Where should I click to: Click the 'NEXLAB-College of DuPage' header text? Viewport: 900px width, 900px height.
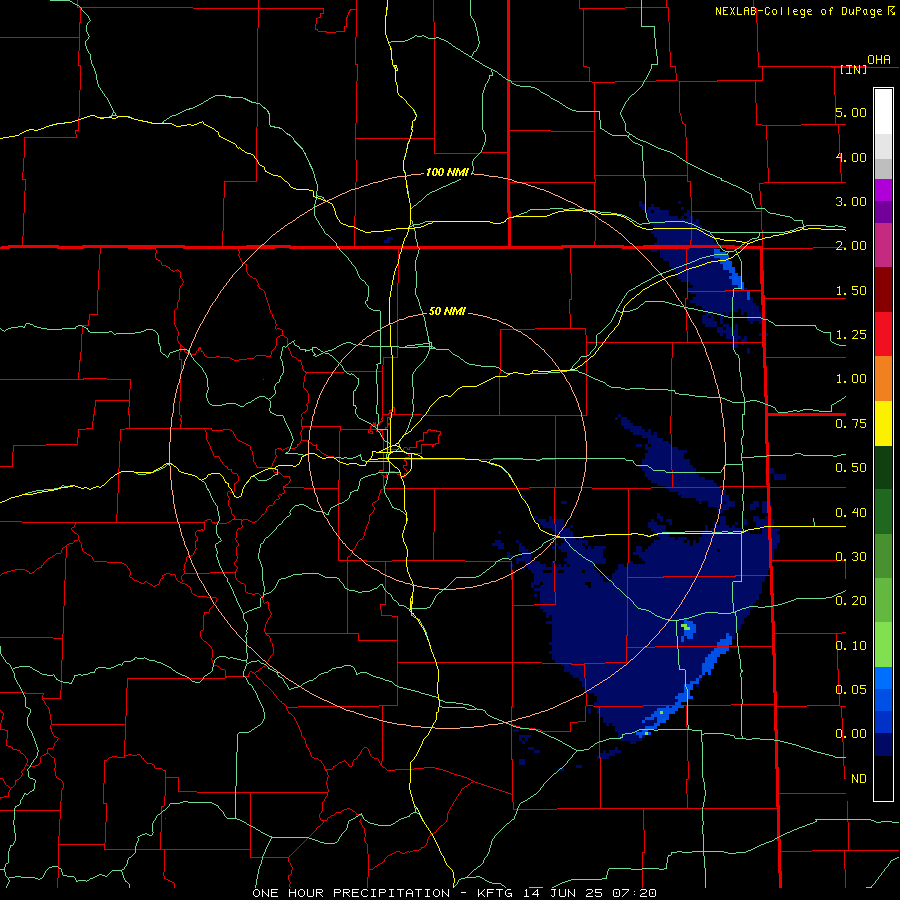(x=798, y=11)
